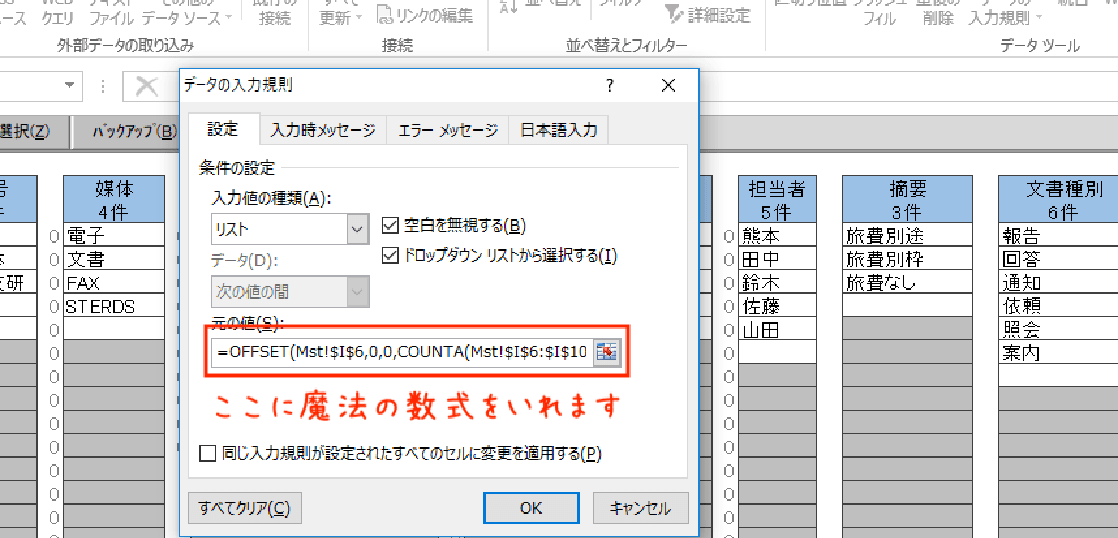1118x538 pixels.
Task: Click the すべてクリア(C) button
Action: pos(245,508)
